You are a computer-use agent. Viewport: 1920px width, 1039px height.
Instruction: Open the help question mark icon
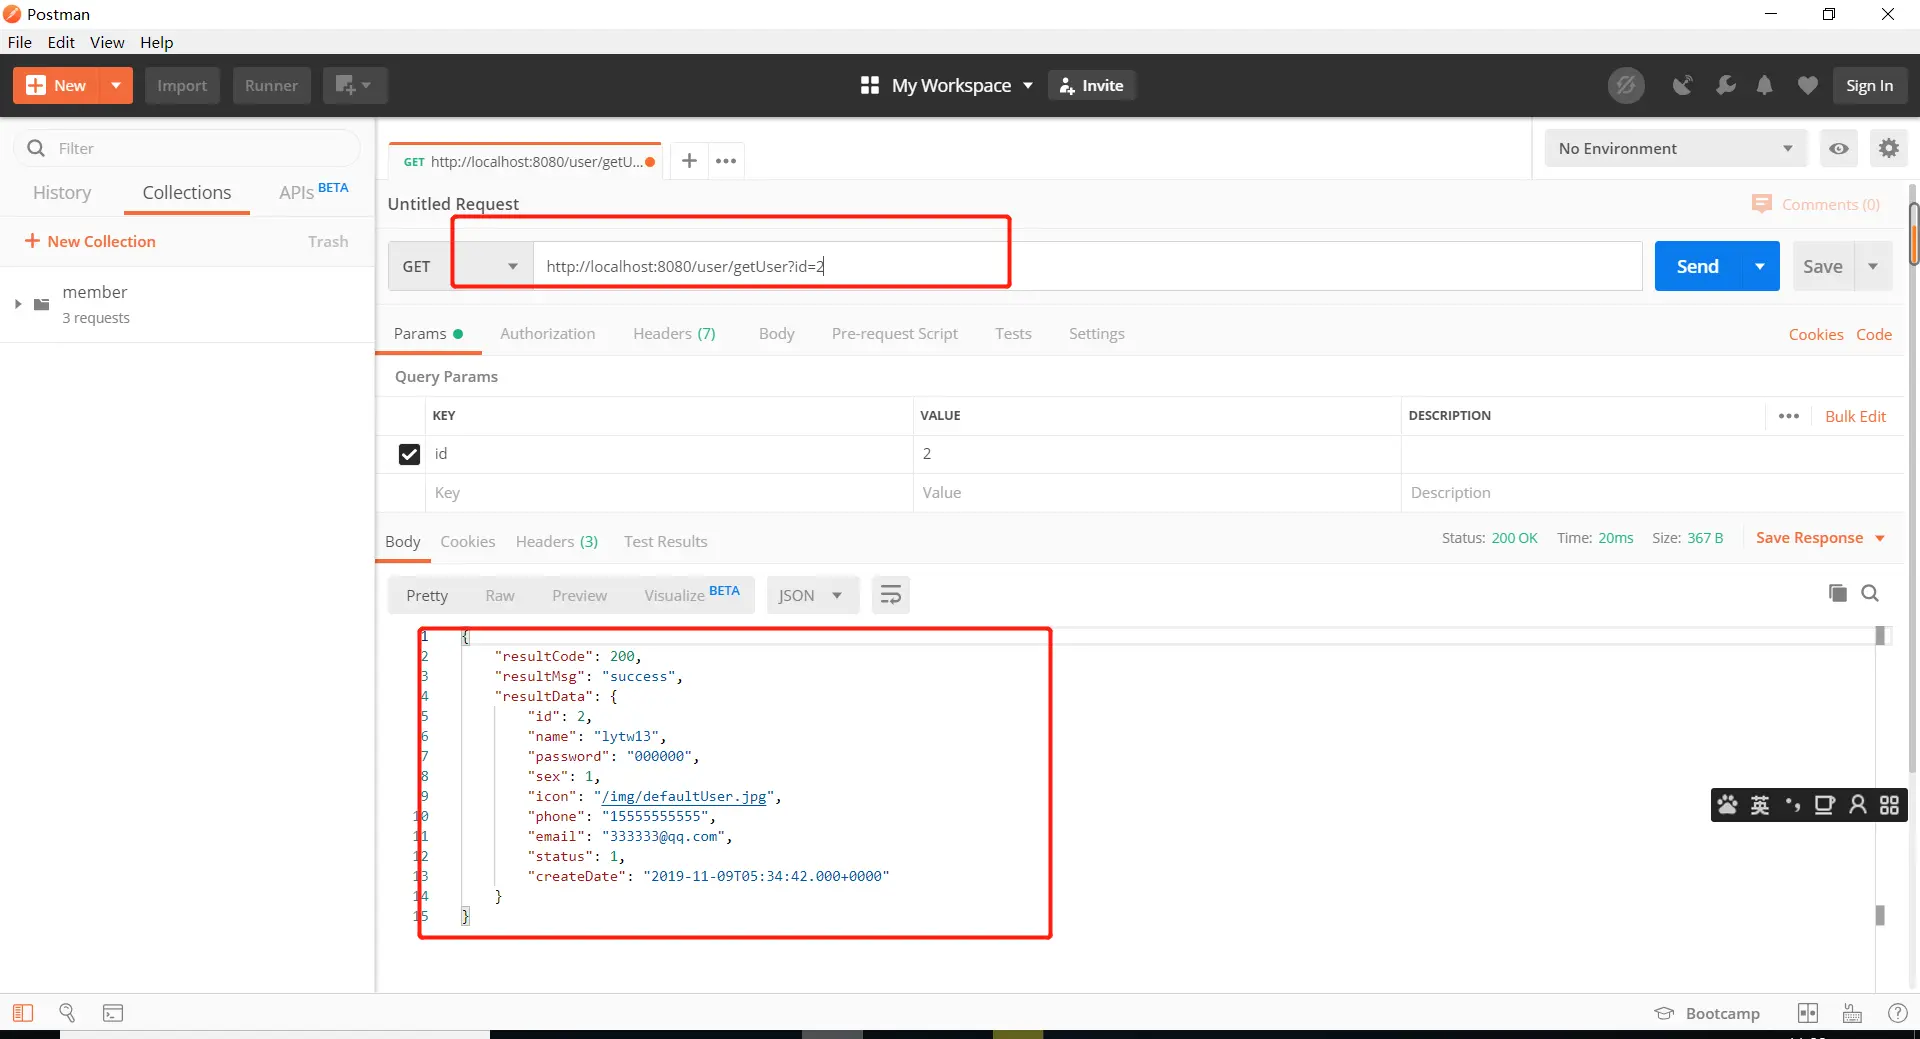coord(1897,1013)
